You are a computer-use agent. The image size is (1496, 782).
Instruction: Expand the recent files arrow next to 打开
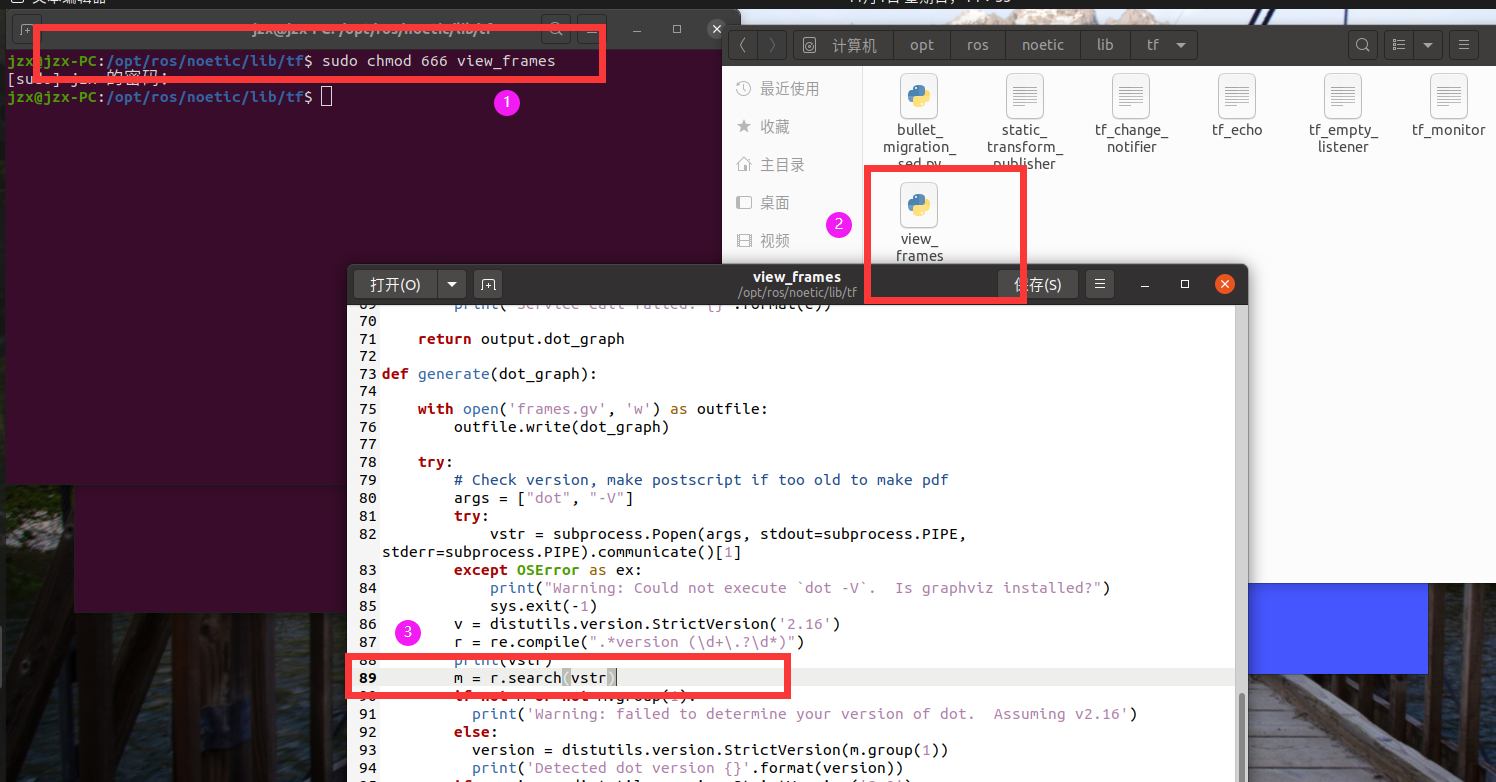pos(453,284)
